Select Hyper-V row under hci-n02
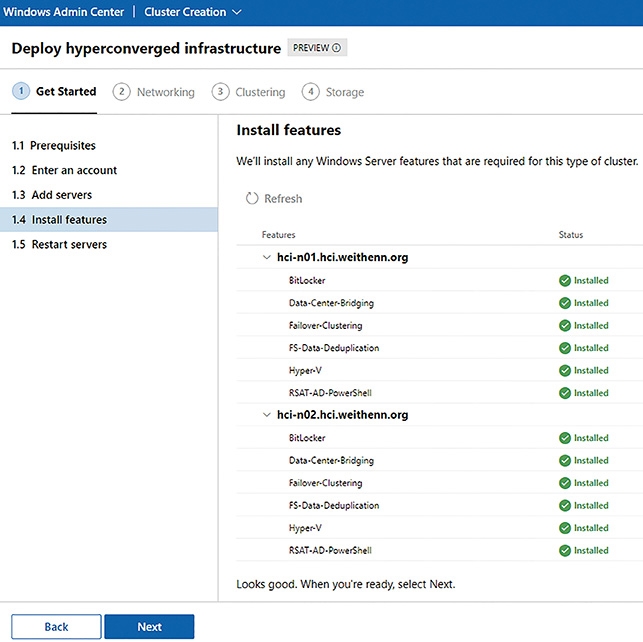The image size is (643, 642). (x=440, y=528)
